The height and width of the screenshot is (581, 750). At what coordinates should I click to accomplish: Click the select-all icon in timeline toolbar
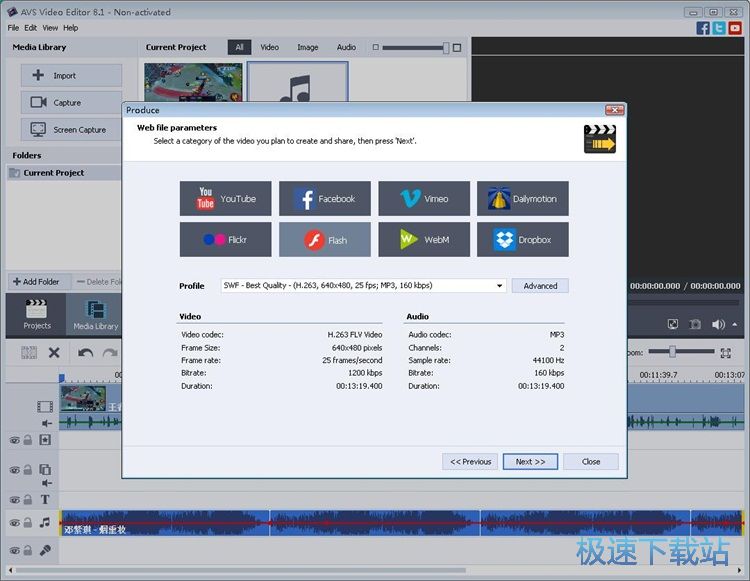(x=29, y=353)
